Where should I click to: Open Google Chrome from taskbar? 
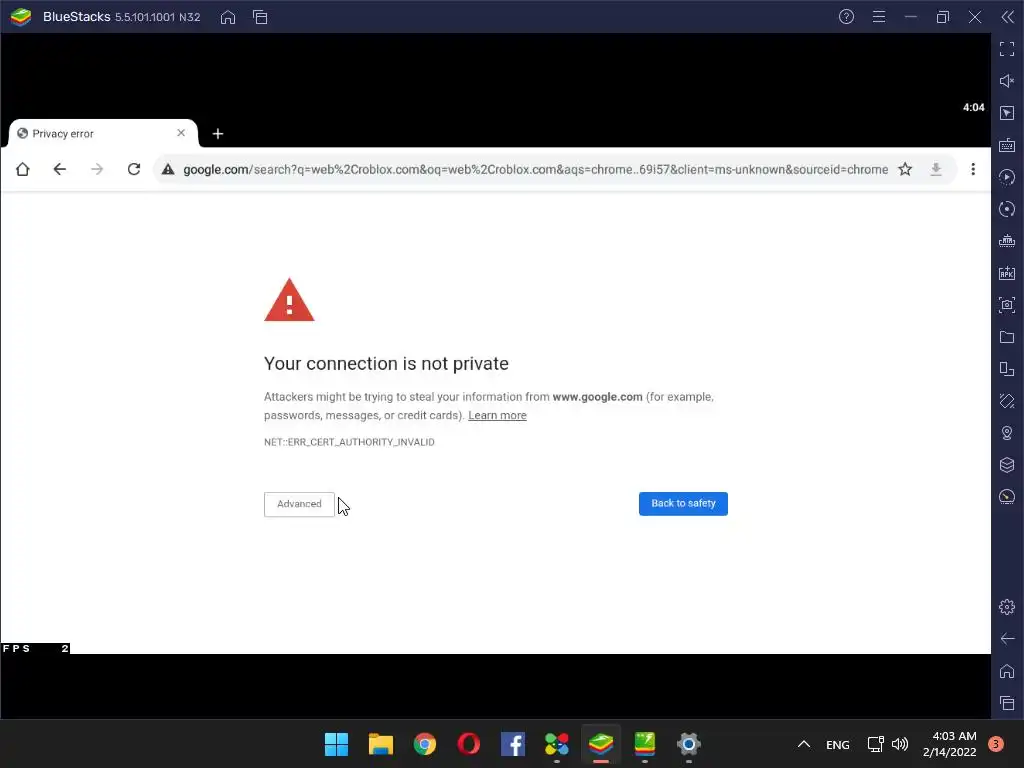(424, 744)
